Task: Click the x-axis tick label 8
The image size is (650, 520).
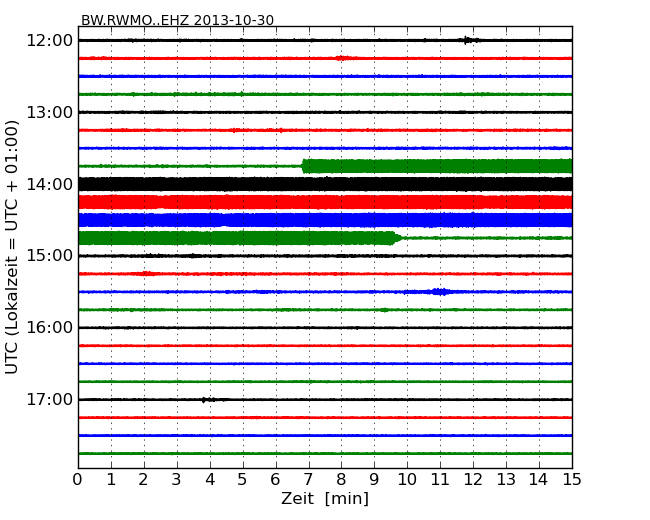Action: click(x=341, y=480)
